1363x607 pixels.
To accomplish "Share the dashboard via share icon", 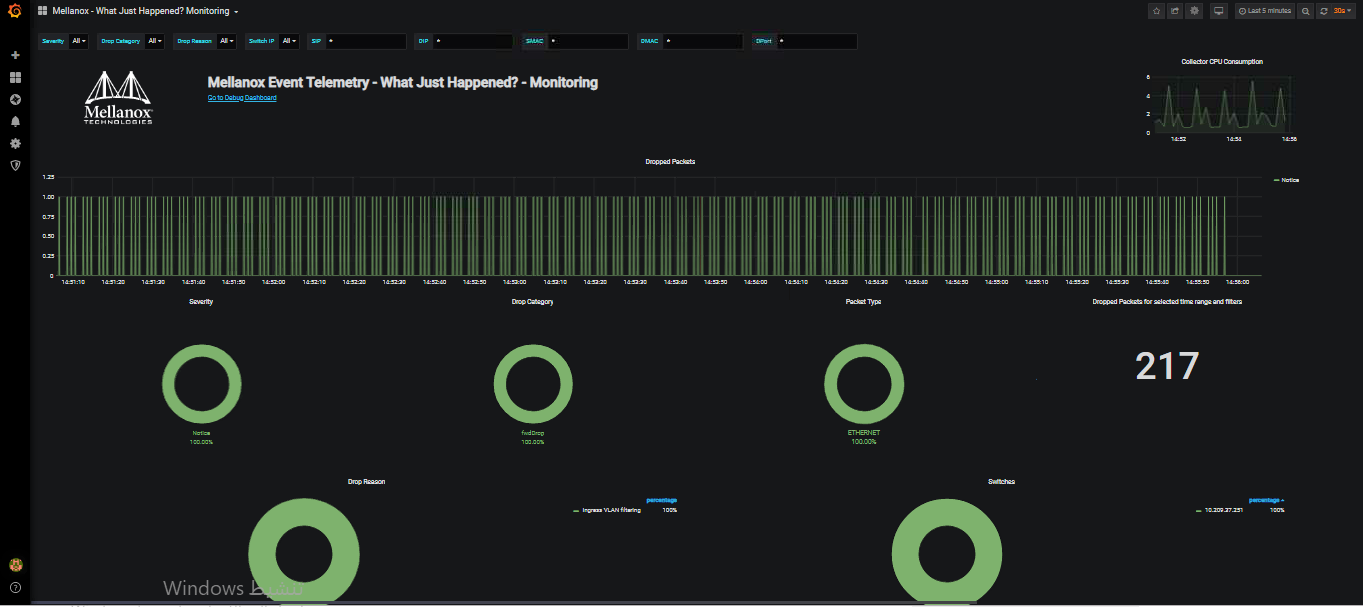I will pos(1175,11).
